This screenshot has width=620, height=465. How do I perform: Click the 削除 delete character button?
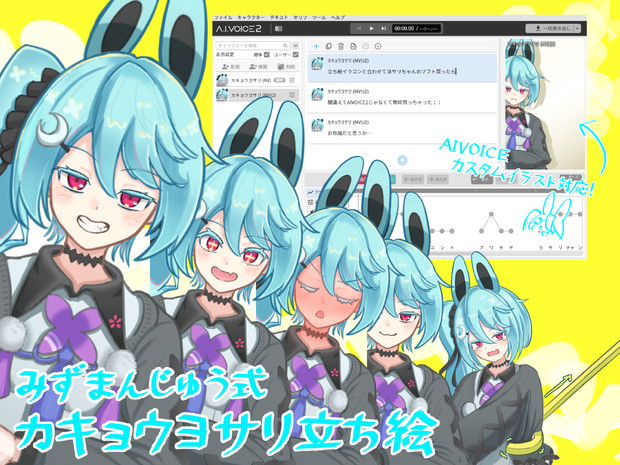(x=285, y=67)
